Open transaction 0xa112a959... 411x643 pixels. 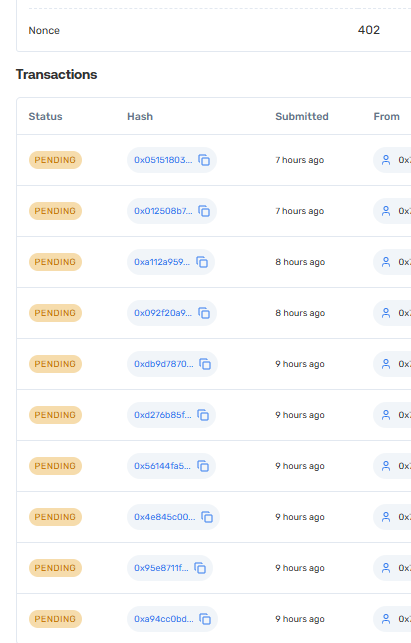point(162,262)
